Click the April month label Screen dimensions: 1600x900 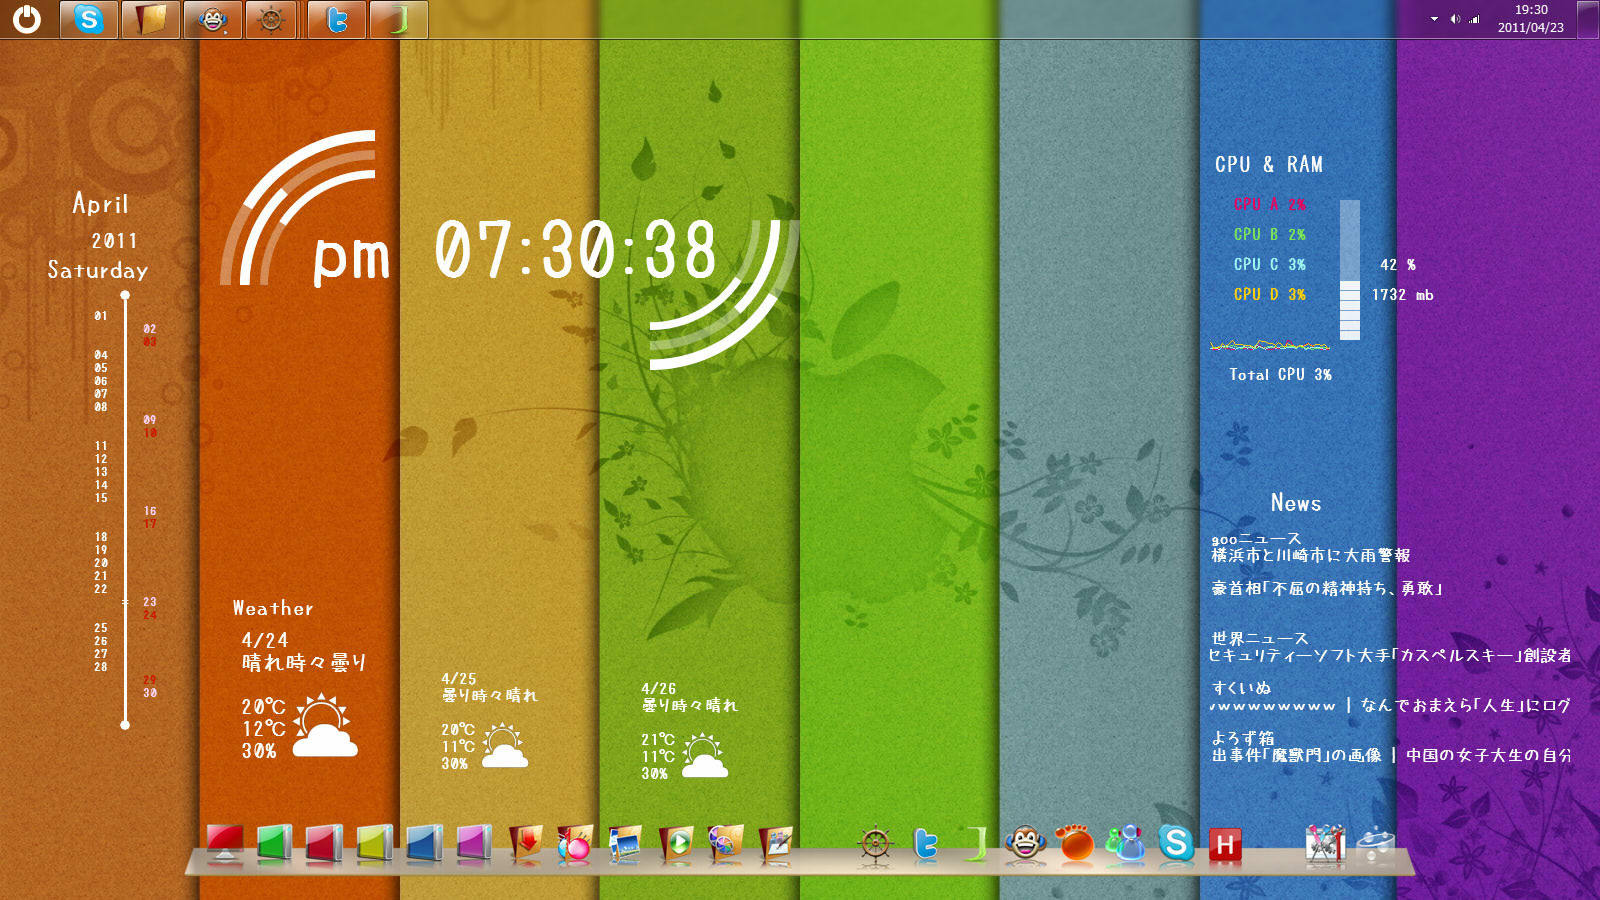[x=100, y=204]
